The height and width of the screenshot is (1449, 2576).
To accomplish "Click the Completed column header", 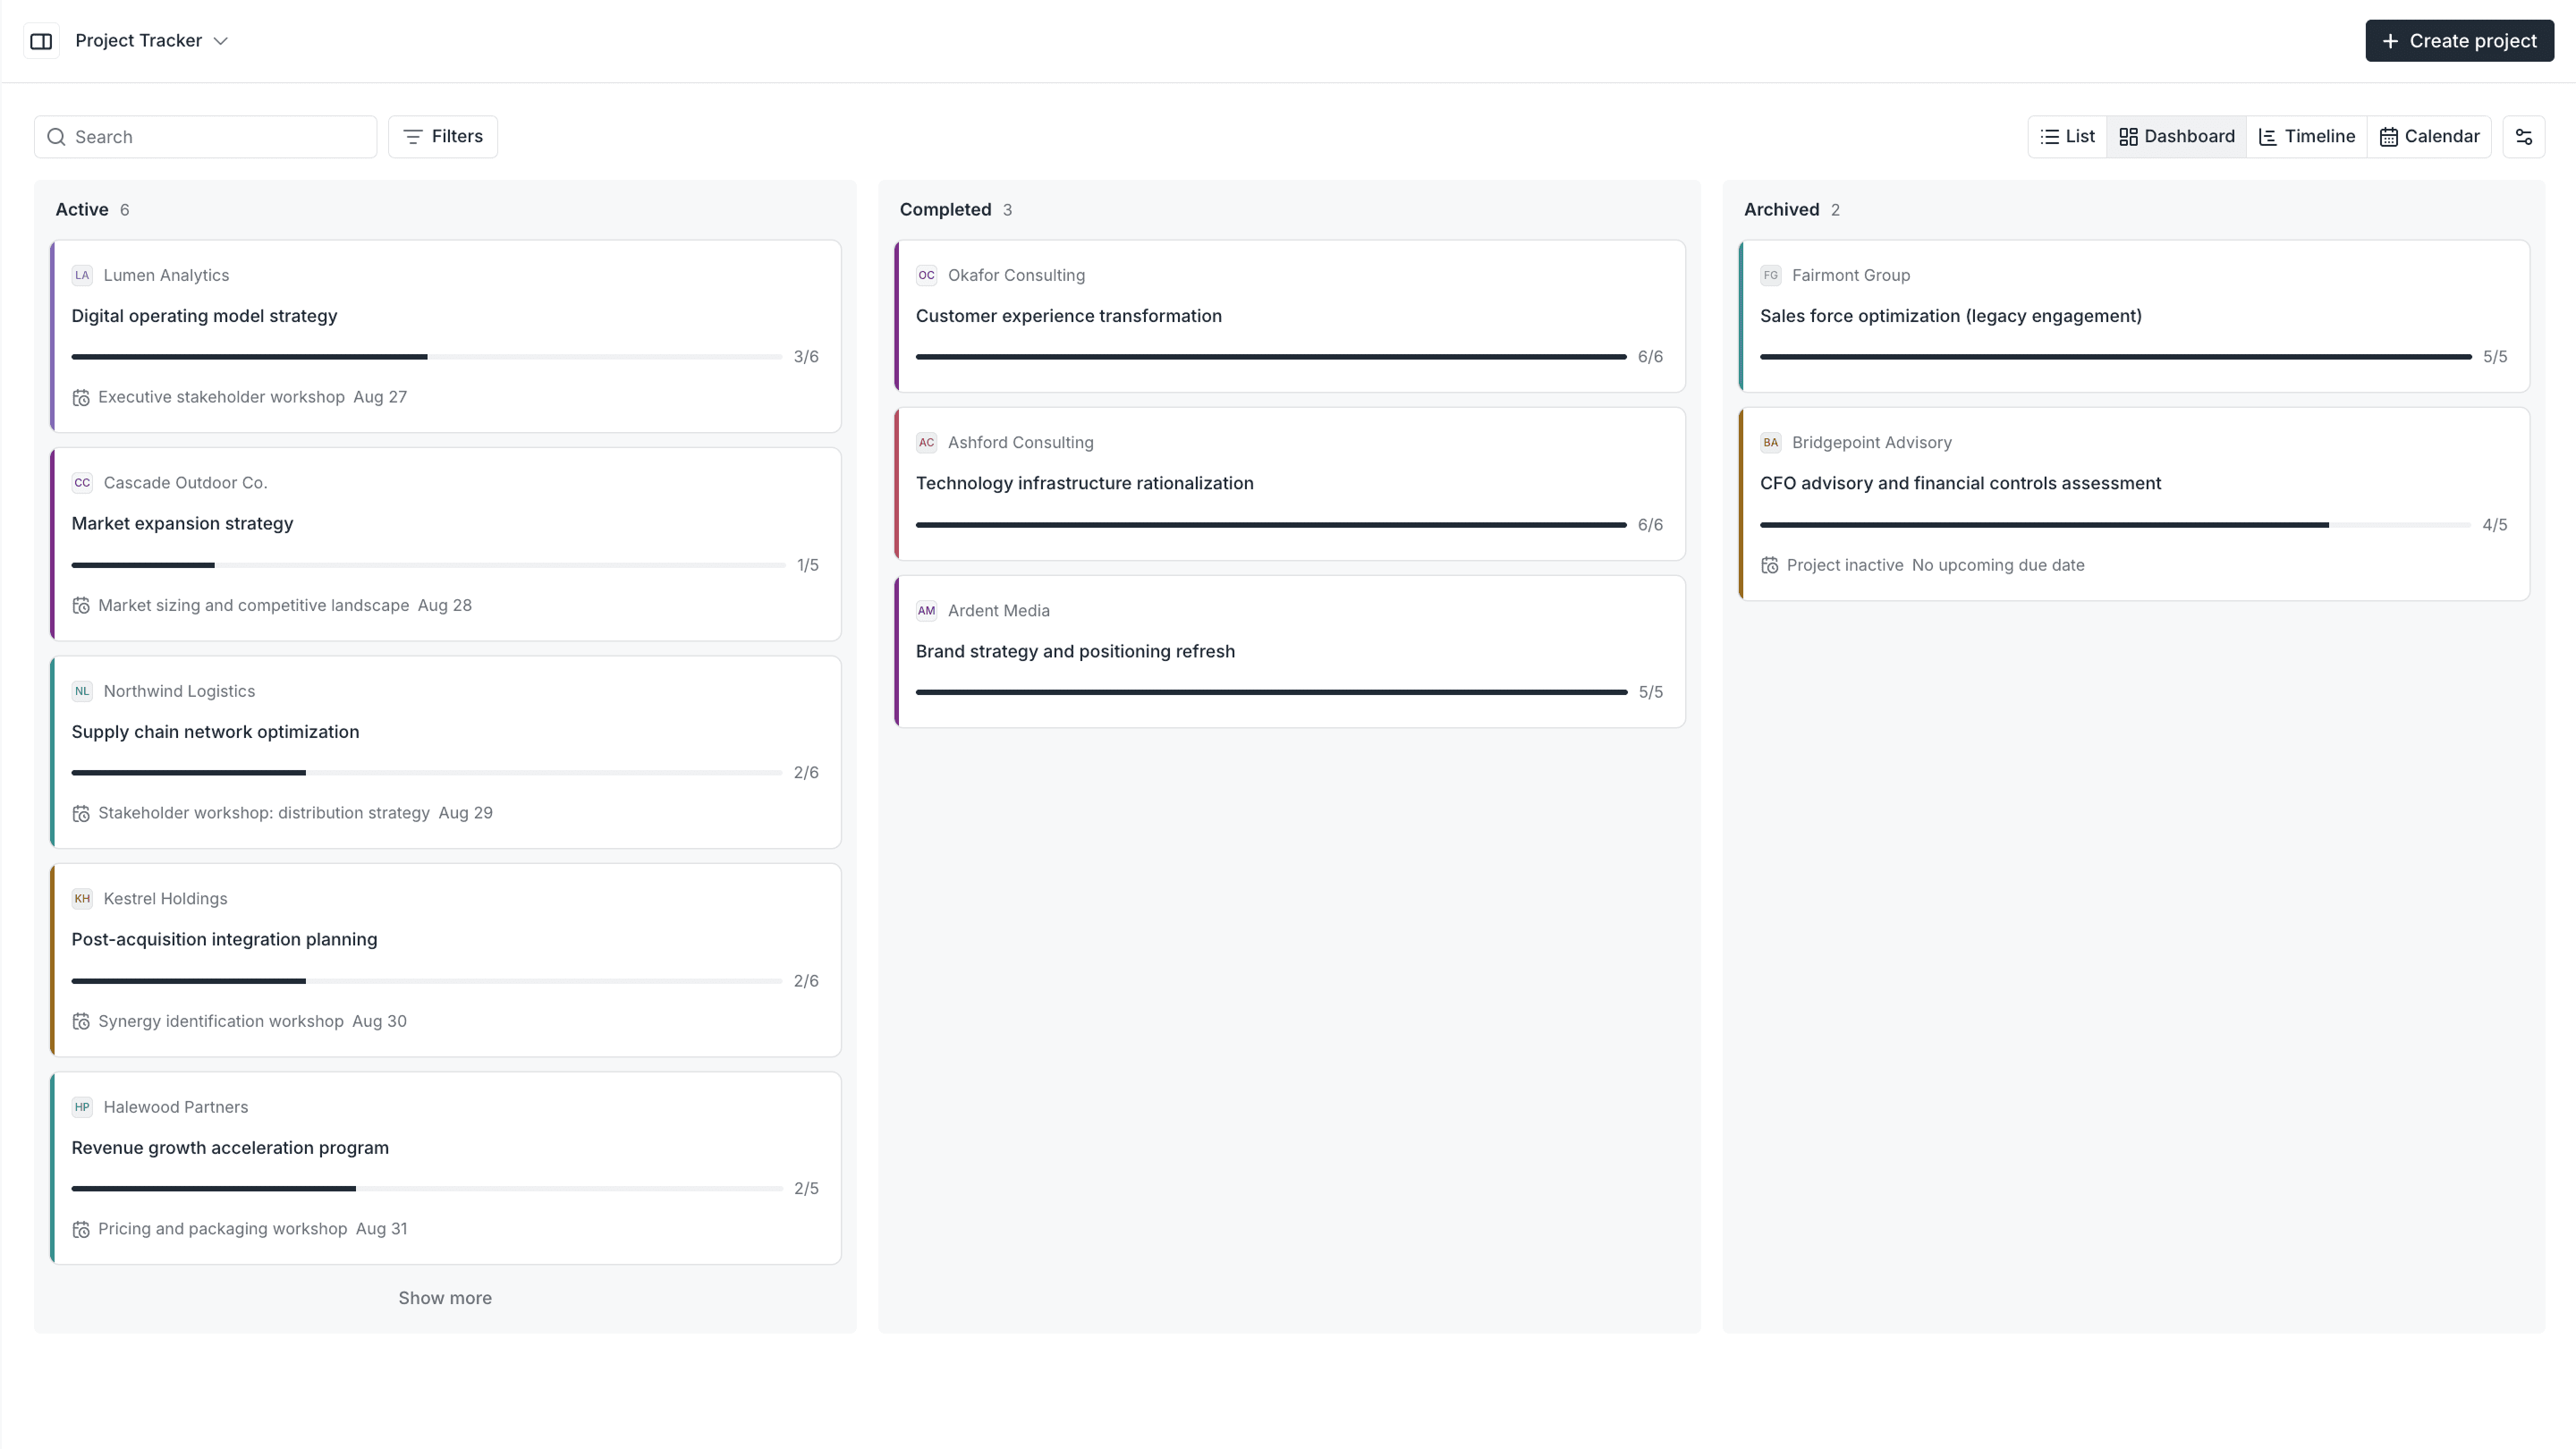I will 945,210.
